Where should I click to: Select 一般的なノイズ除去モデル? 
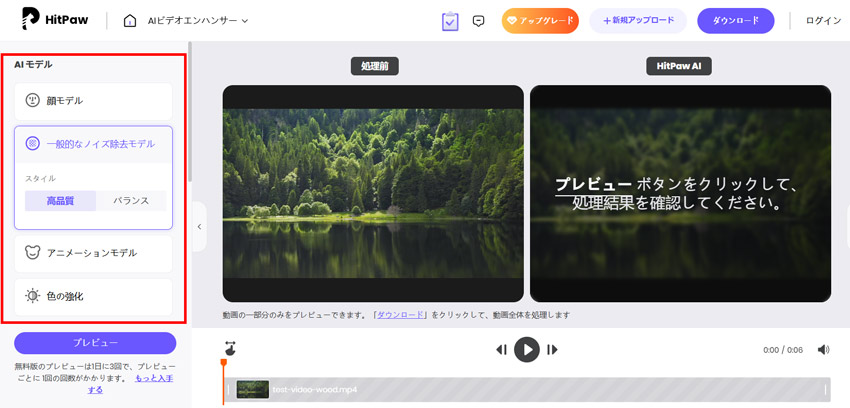click(x=93, y=144)
